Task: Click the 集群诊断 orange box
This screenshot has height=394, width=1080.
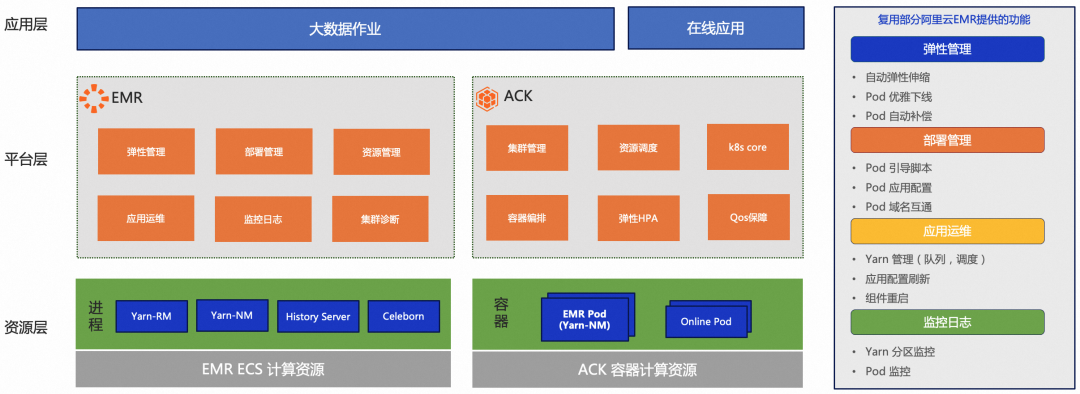Action: point(380,219)
